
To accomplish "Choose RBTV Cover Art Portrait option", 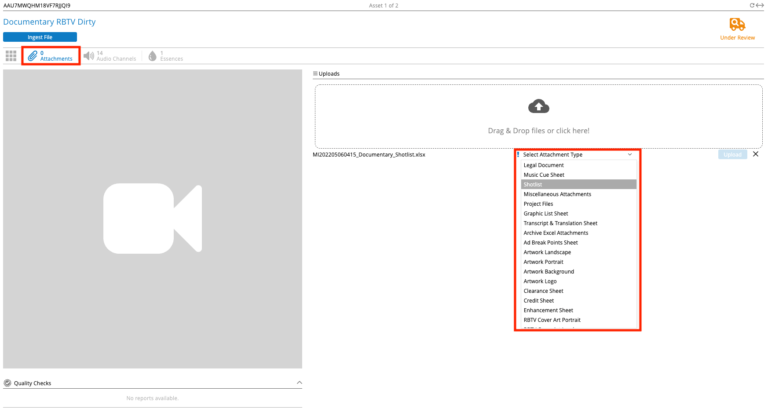I will 578,320.
